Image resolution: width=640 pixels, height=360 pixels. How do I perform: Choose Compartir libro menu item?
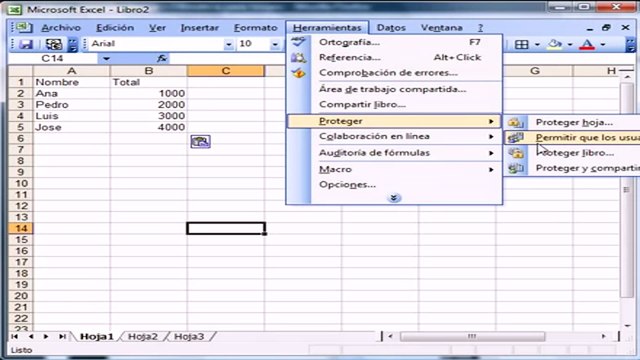coord(394,104)
